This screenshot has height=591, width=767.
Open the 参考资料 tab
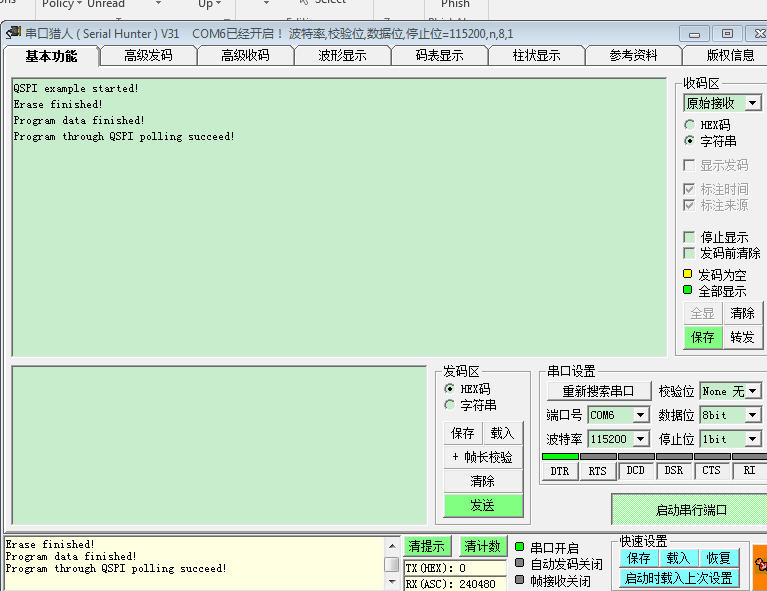click(x=633, y=55)
